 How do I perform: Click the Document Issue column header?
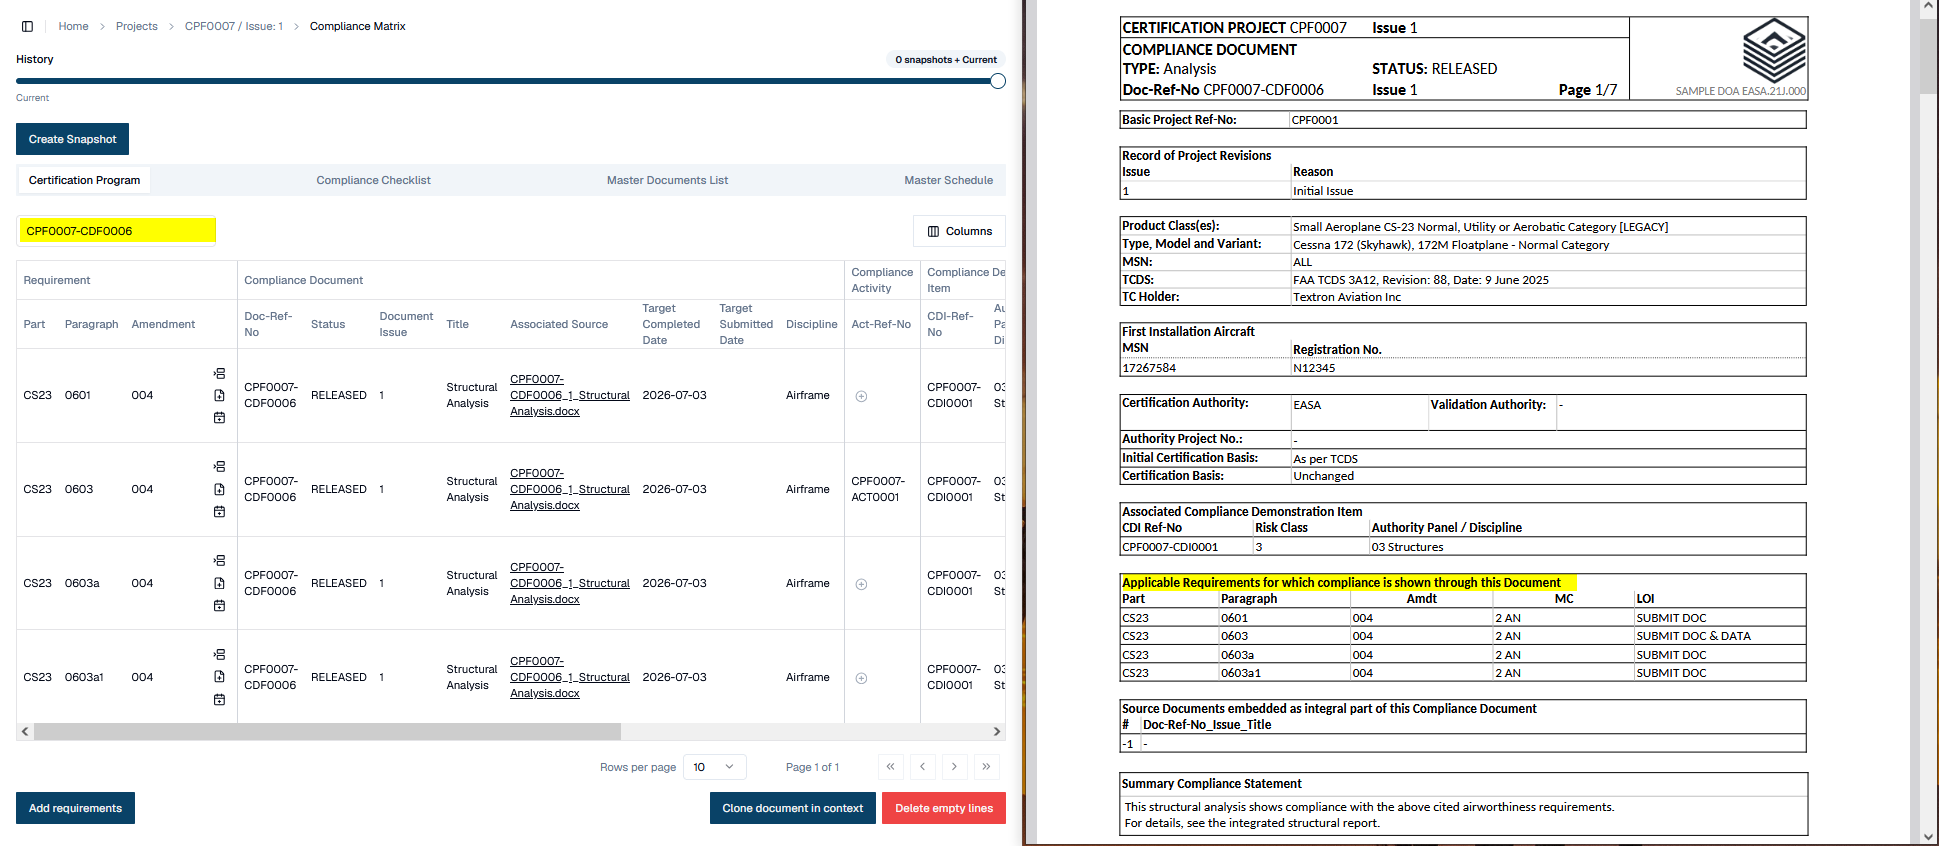point(406,324)
